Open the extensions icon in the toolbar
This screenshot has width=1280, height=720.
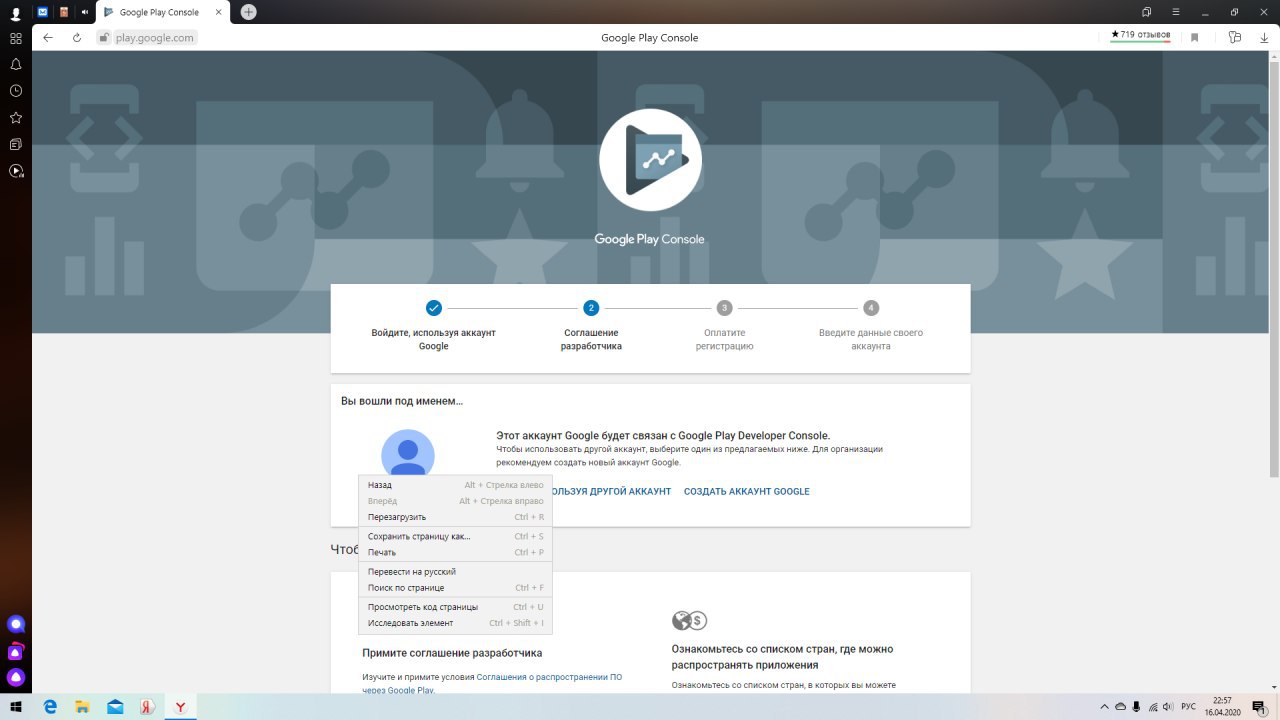pos(1235,38)
